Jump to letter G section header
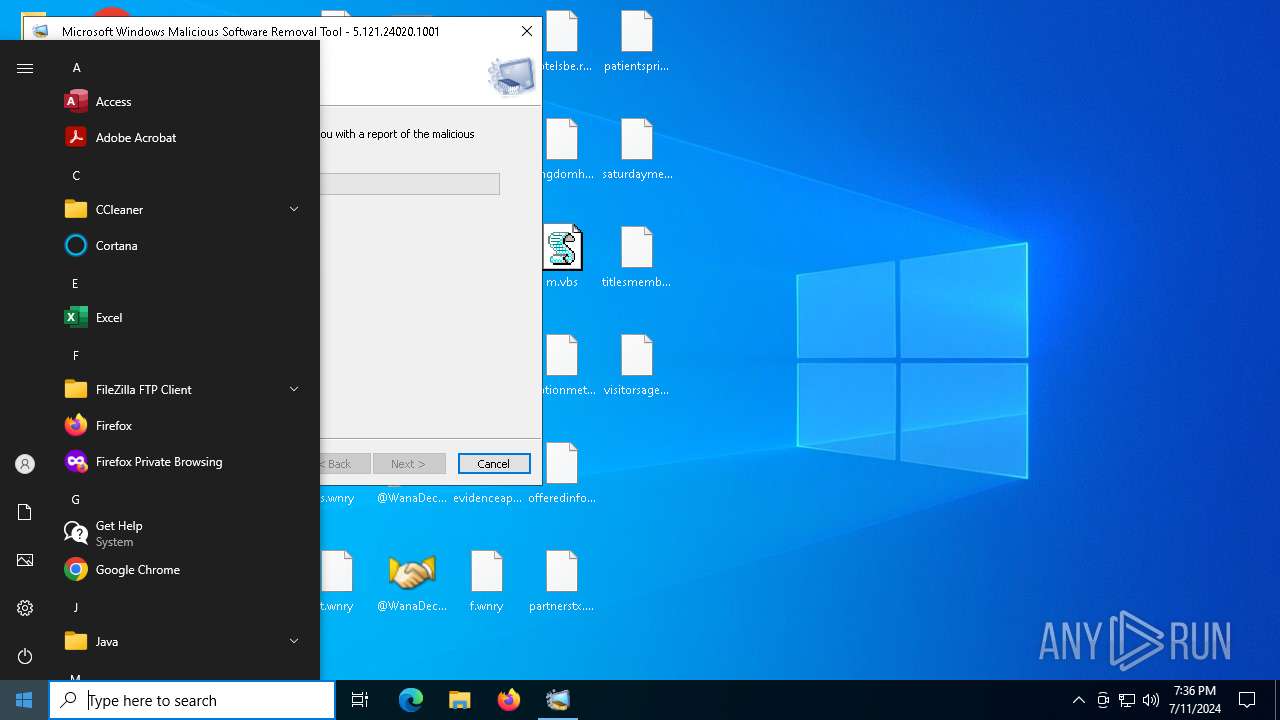Screen dimensions: 1280x720 75,499
